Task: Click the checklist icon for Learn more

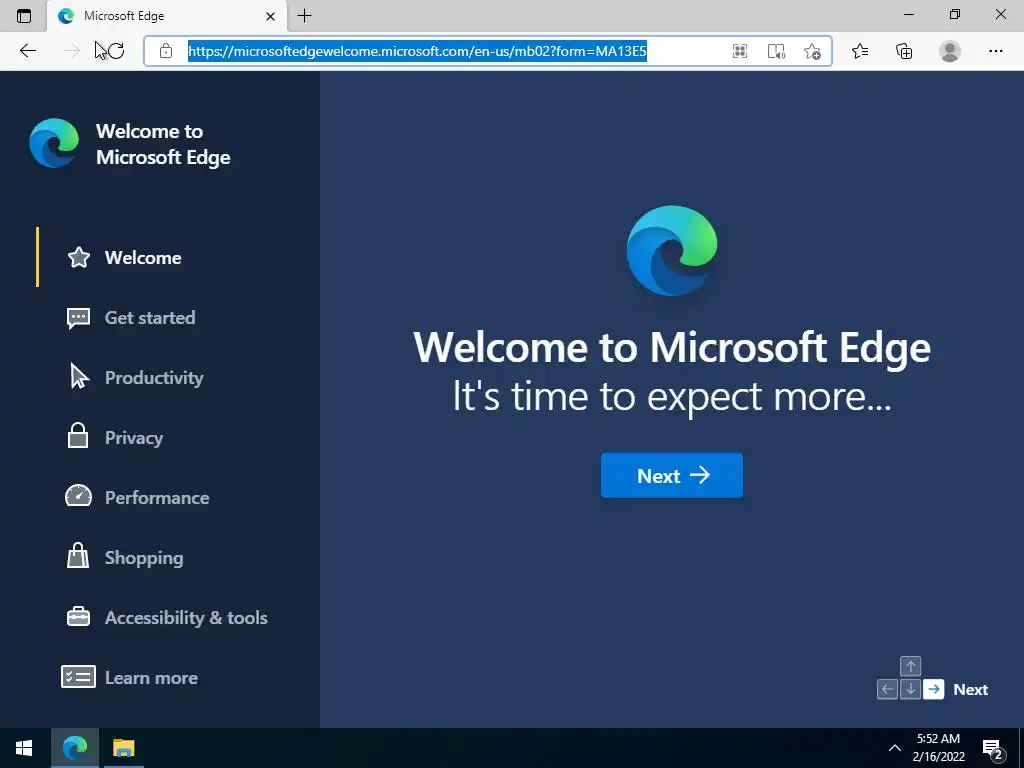Action: [x=78, y=677]
